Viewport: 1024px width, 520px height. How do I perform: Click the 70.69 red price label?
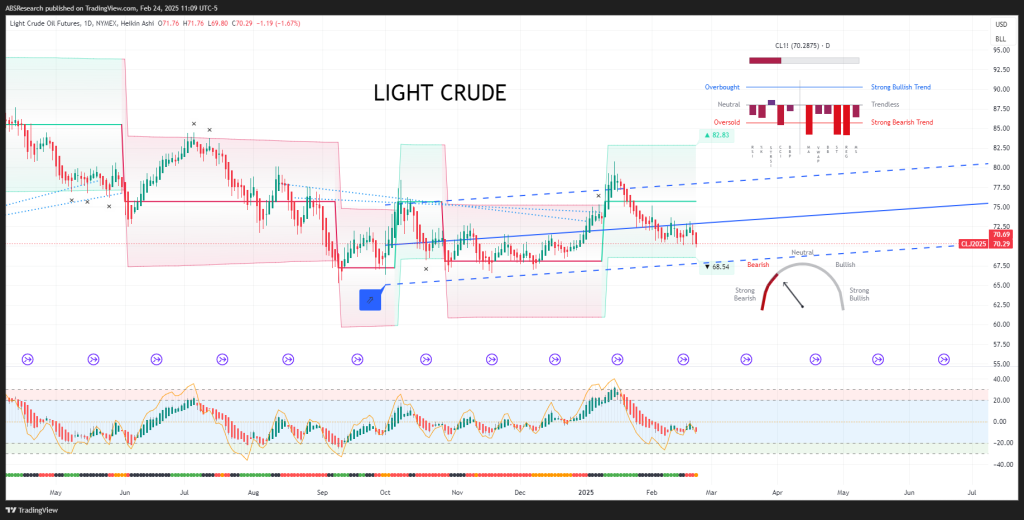[x=1001, y=235]
